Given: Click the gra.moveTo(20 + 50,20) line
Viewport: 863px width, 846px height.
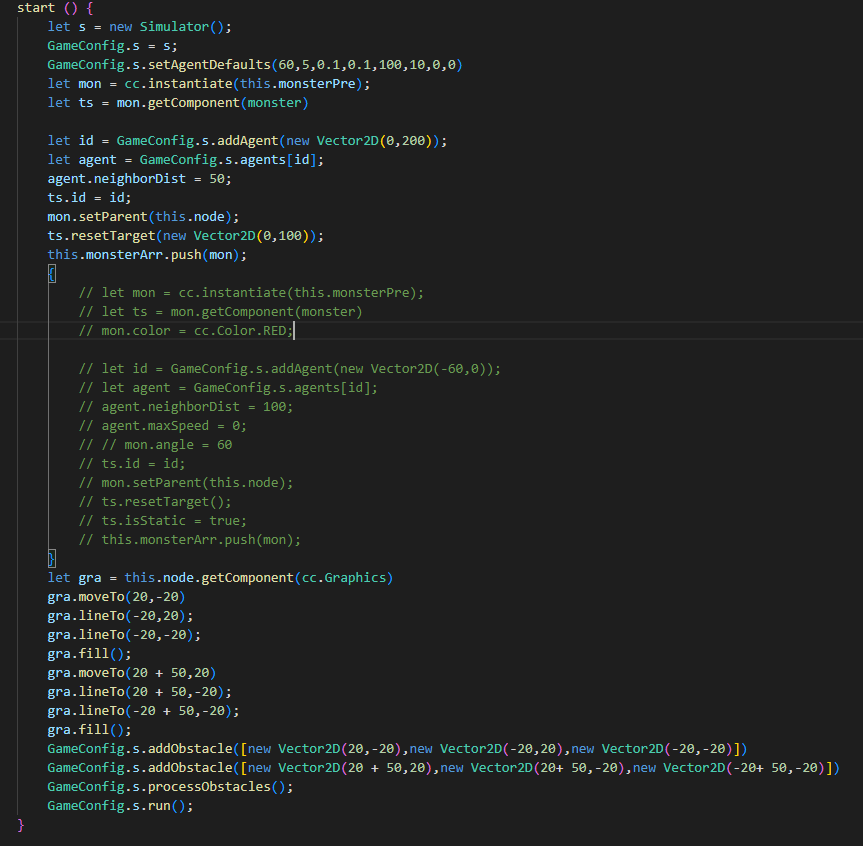Looking at the screenshot, I should (131, 672).
